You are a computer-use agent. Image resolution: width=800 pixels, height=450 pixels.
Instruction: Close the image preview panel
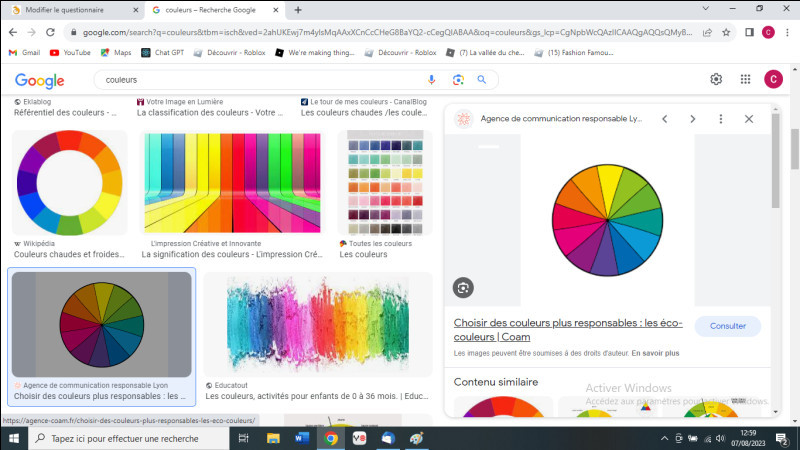[x=748, y=119]
